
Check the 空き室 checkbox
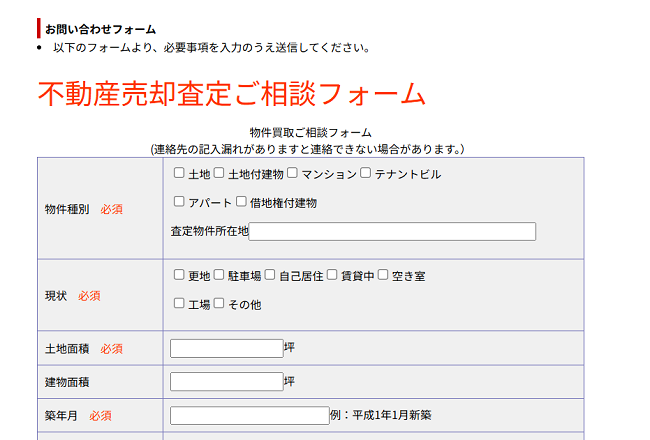click(383, 275)
